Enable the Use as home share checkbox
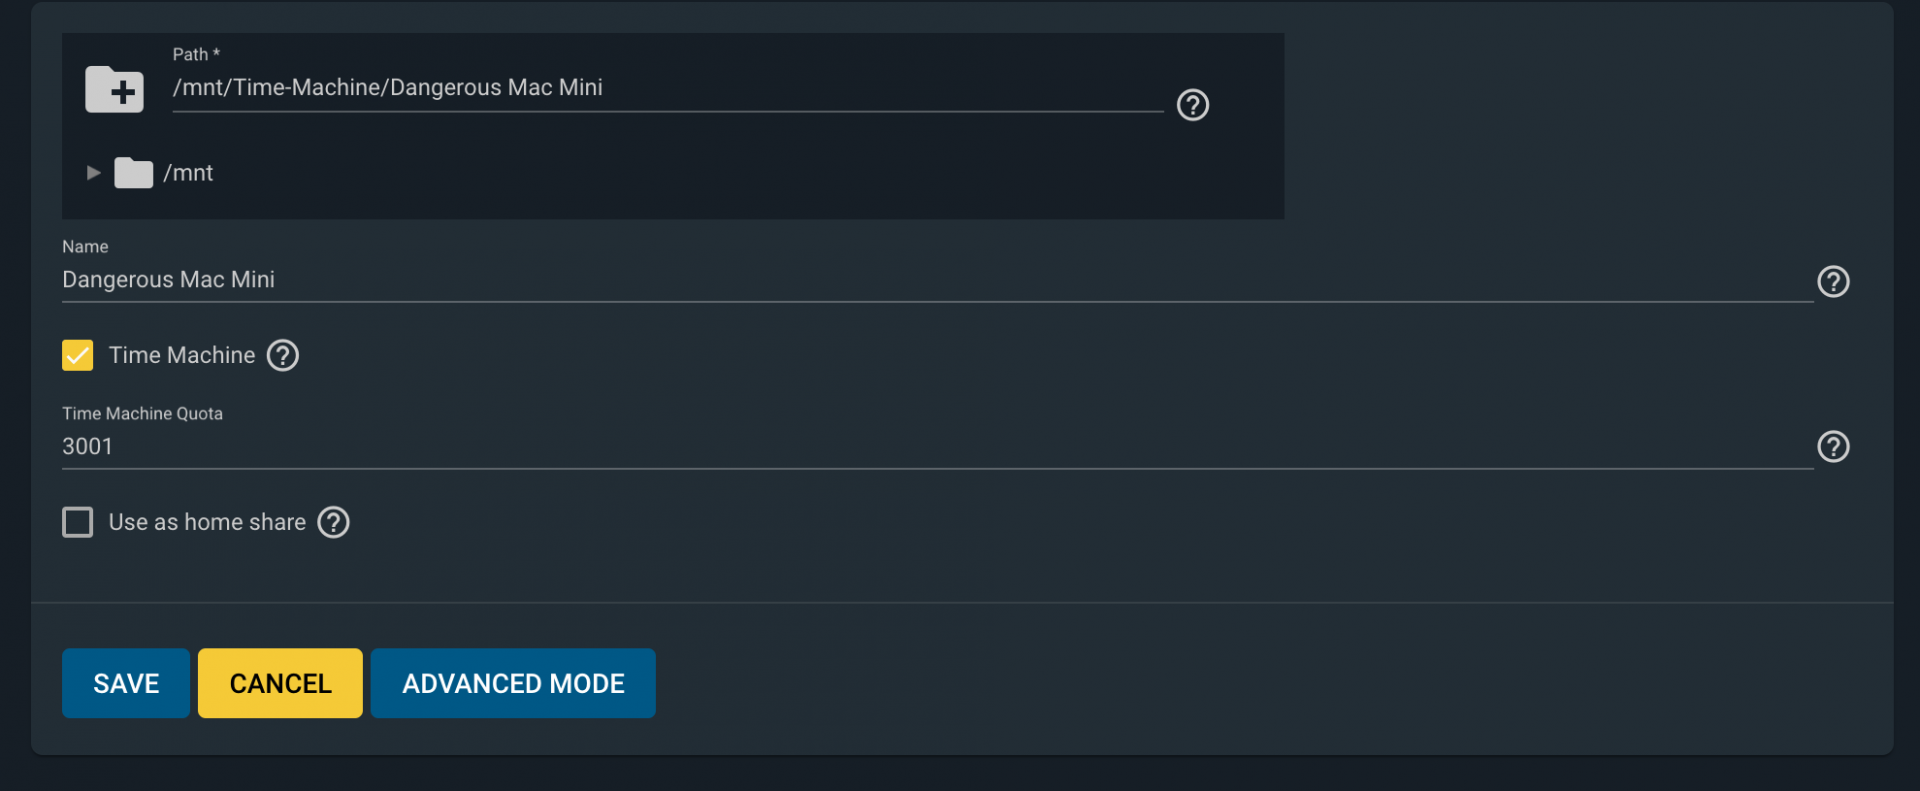 coord(78,522)
